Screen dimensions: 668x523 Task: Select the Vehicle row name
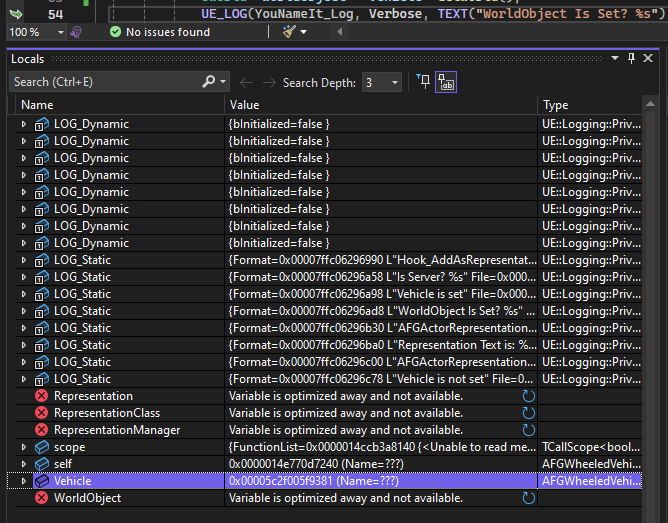pyautogui.click(x=72, y=481)
